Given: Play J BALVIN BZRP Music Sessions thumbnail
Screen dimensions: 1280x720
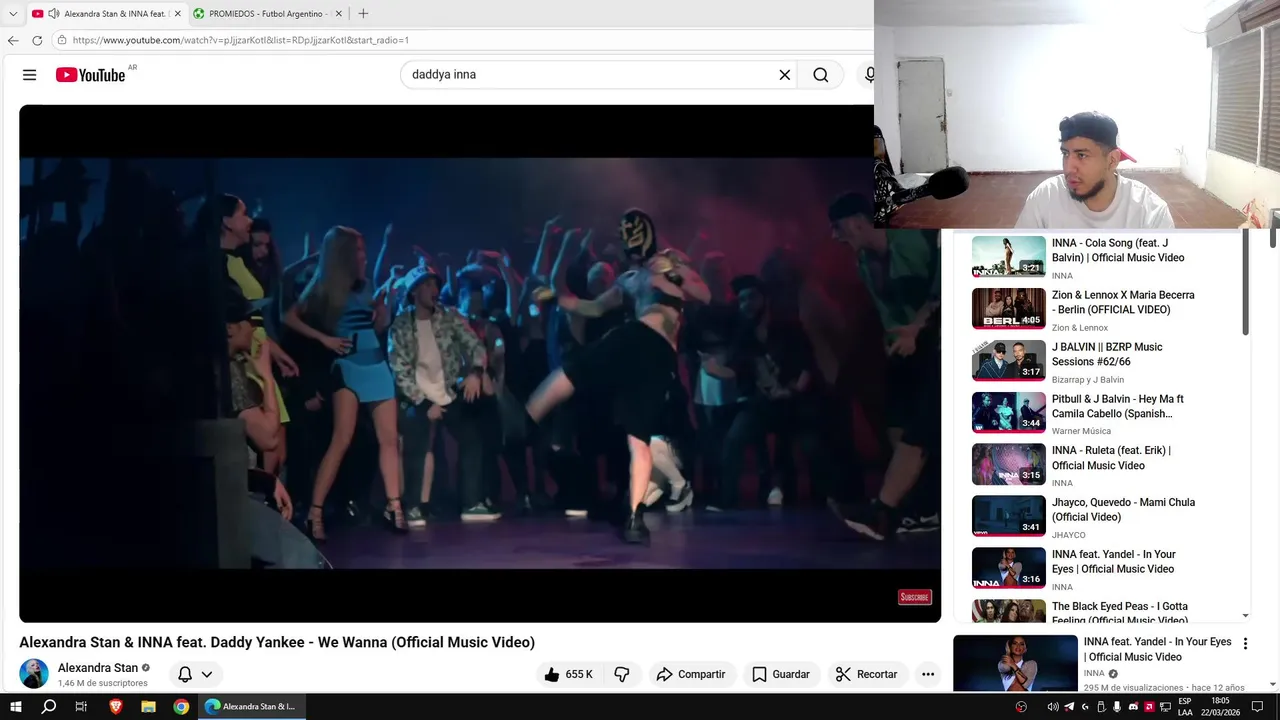Looking at the screenshot, I should click(1009, 361).
